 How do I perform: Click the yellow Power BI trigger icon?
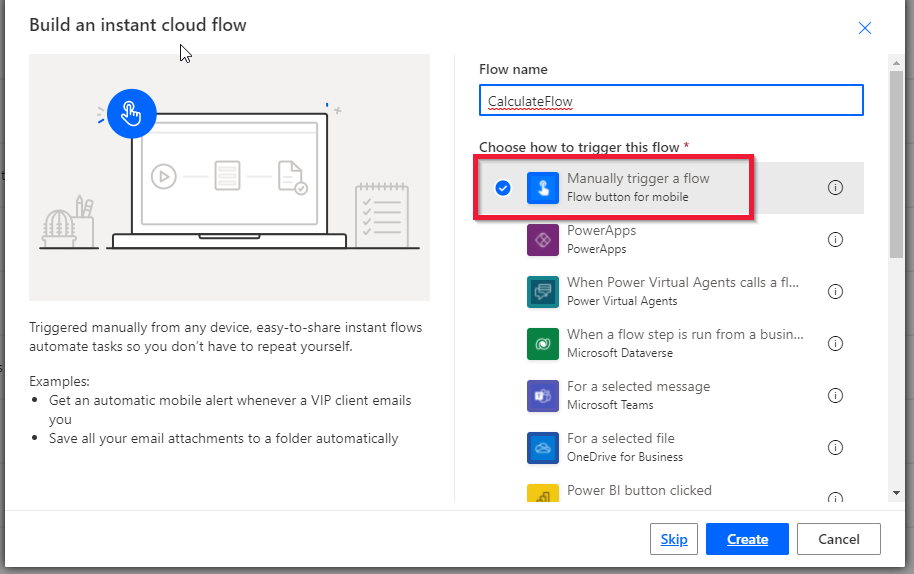543,493
